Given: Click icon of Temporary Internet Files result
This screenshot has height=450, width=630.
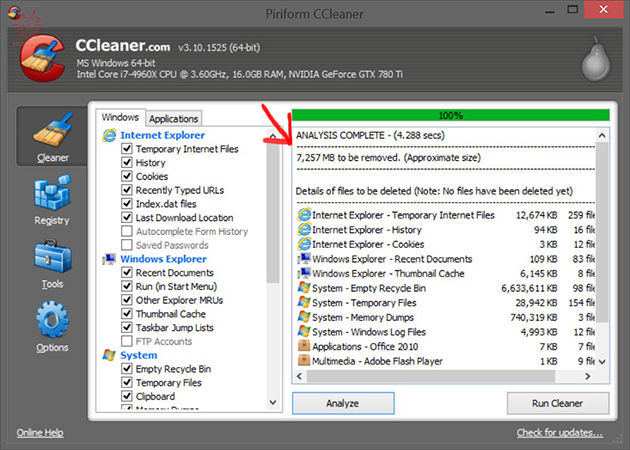Looking at the screenshot, I should click(304, 215).
